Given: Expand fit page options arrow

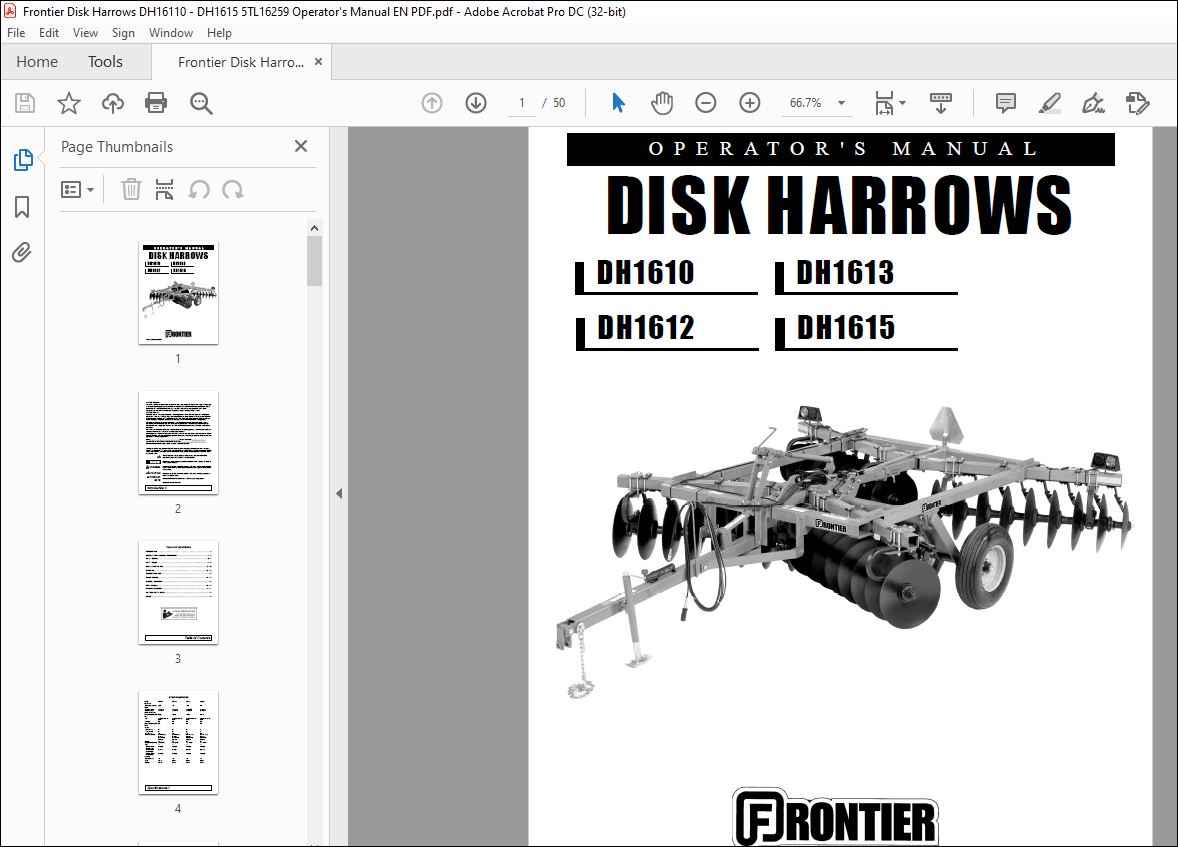Looking at the screenshot, I should pyautogui.click(x=902, y=103).
